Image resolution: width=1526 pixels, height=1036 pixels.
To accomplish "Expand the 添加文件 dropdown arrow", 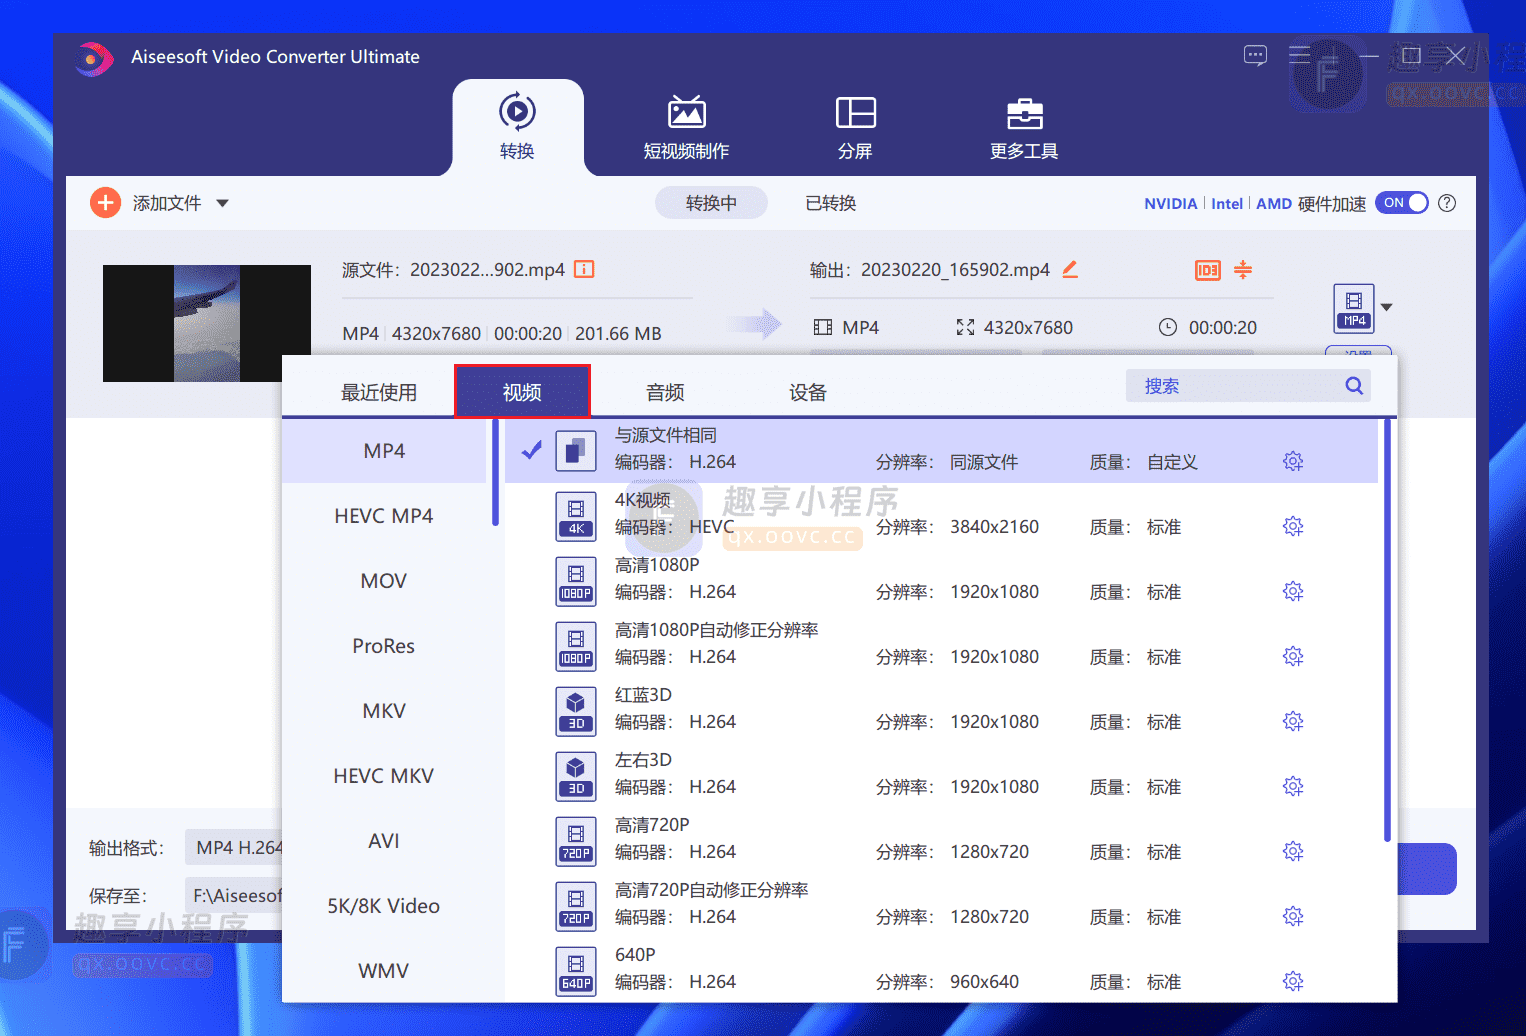I will 223,203.
